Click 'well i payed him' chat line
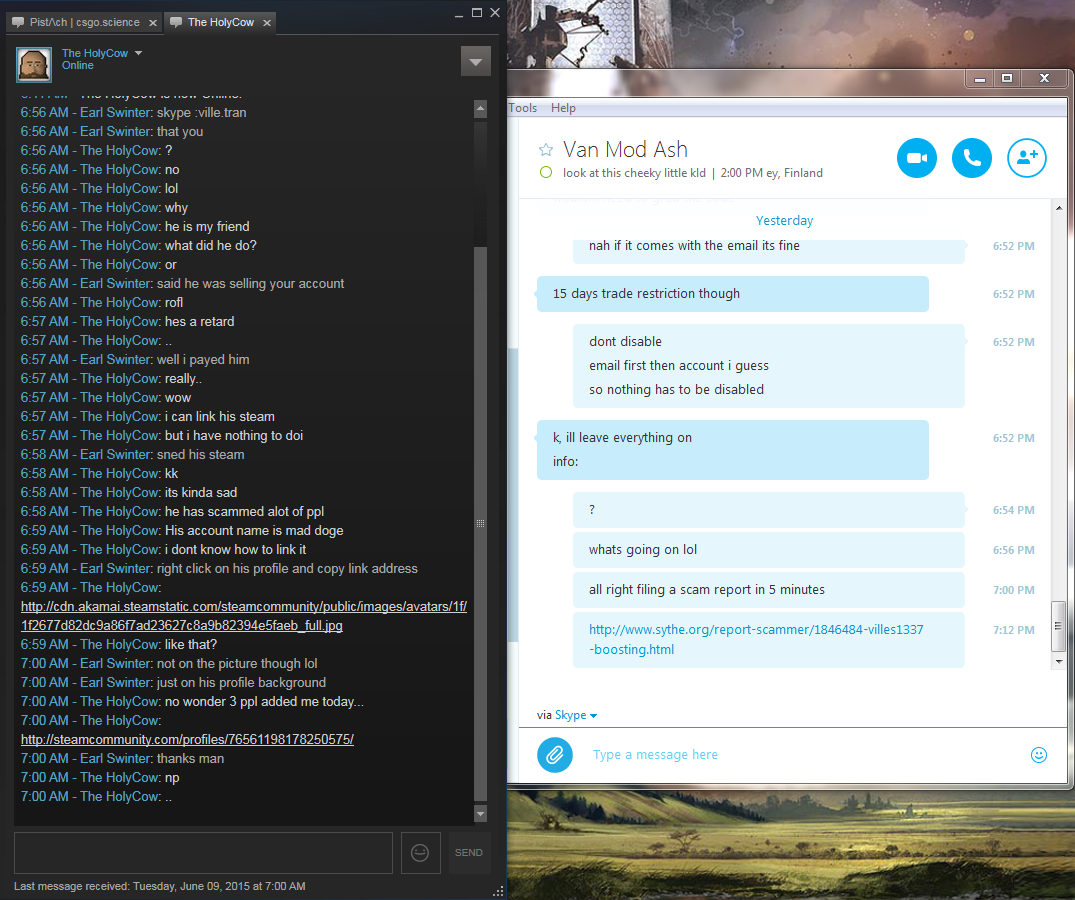Image resolution: width=1075 pixels, height=900 pixels. tap(135, 360)
